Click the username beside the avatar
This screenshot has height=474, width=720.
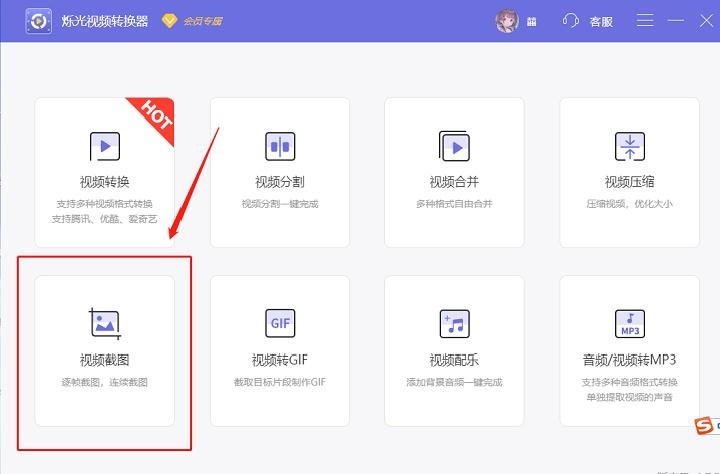[x=532, y=22]
